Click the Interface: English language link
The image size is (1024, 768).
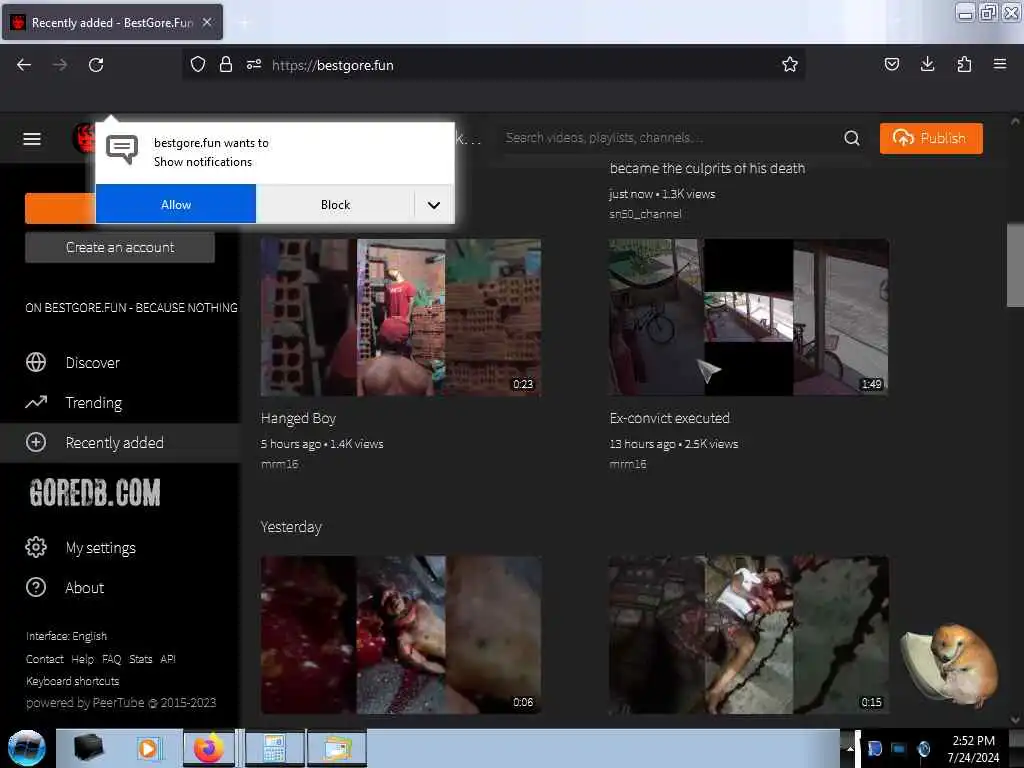pyautogui.click(x=67, y=636)
